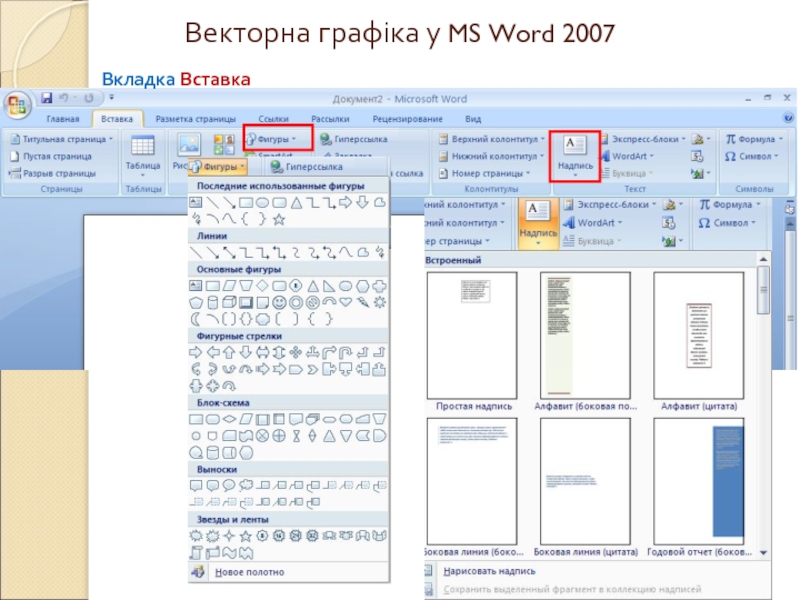Image resolution: width=800 pixels, height=600 pixels.
Task: Expand the Верхний колонтитул dropdown
Action: [x=492, y=139]
